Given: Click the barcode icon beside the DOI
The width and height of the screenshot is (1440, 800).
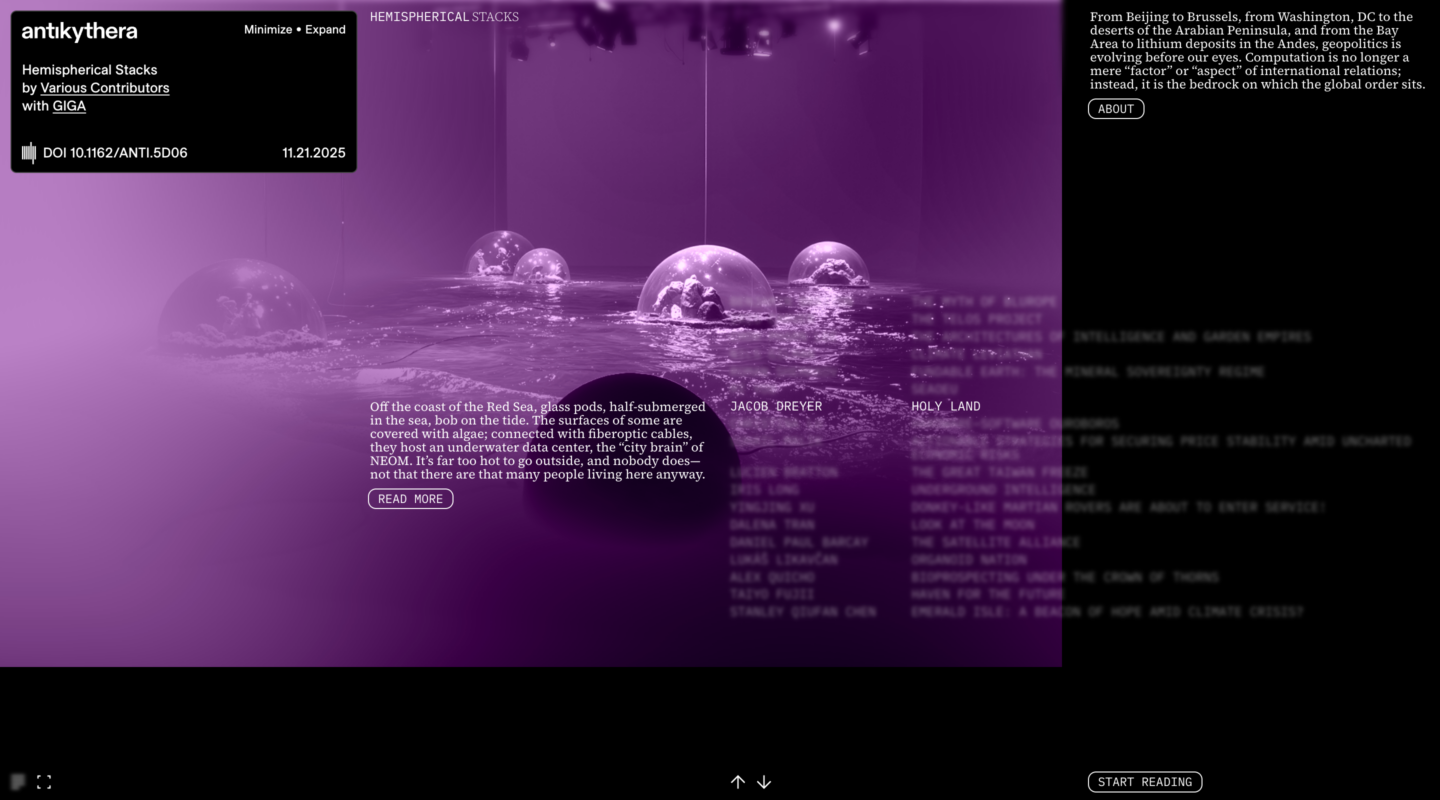Looking at the screenshot, I should click(x=29, y=153).
